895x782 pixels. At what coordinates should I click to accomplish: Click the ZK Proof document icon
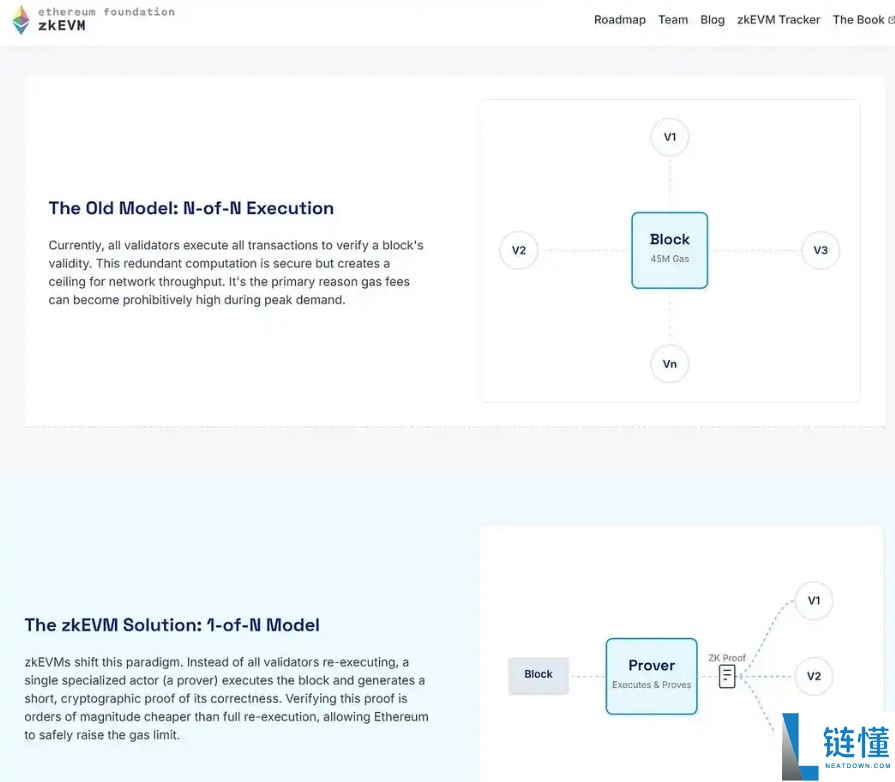pyautogui.click(x=727, y=676)
